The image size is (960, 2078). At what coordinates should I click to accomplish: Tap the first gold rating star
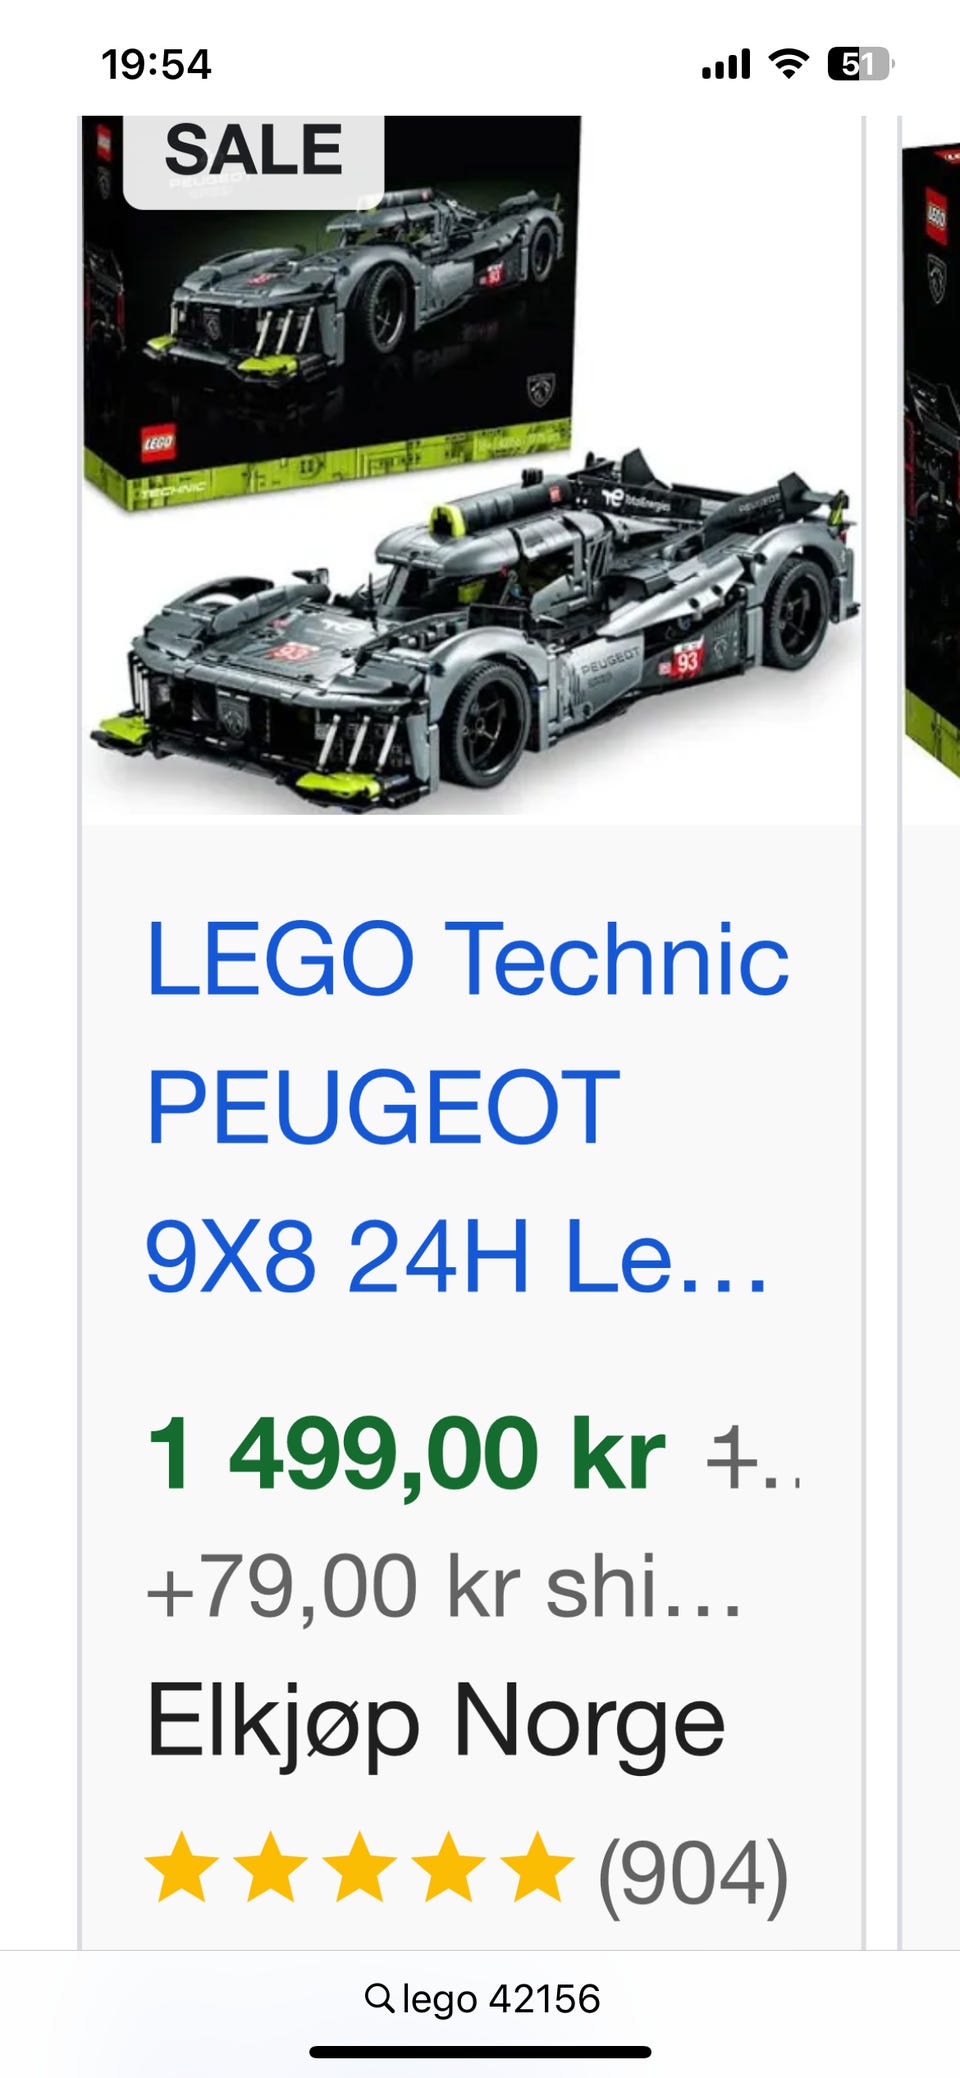(x=182, y=1866)
